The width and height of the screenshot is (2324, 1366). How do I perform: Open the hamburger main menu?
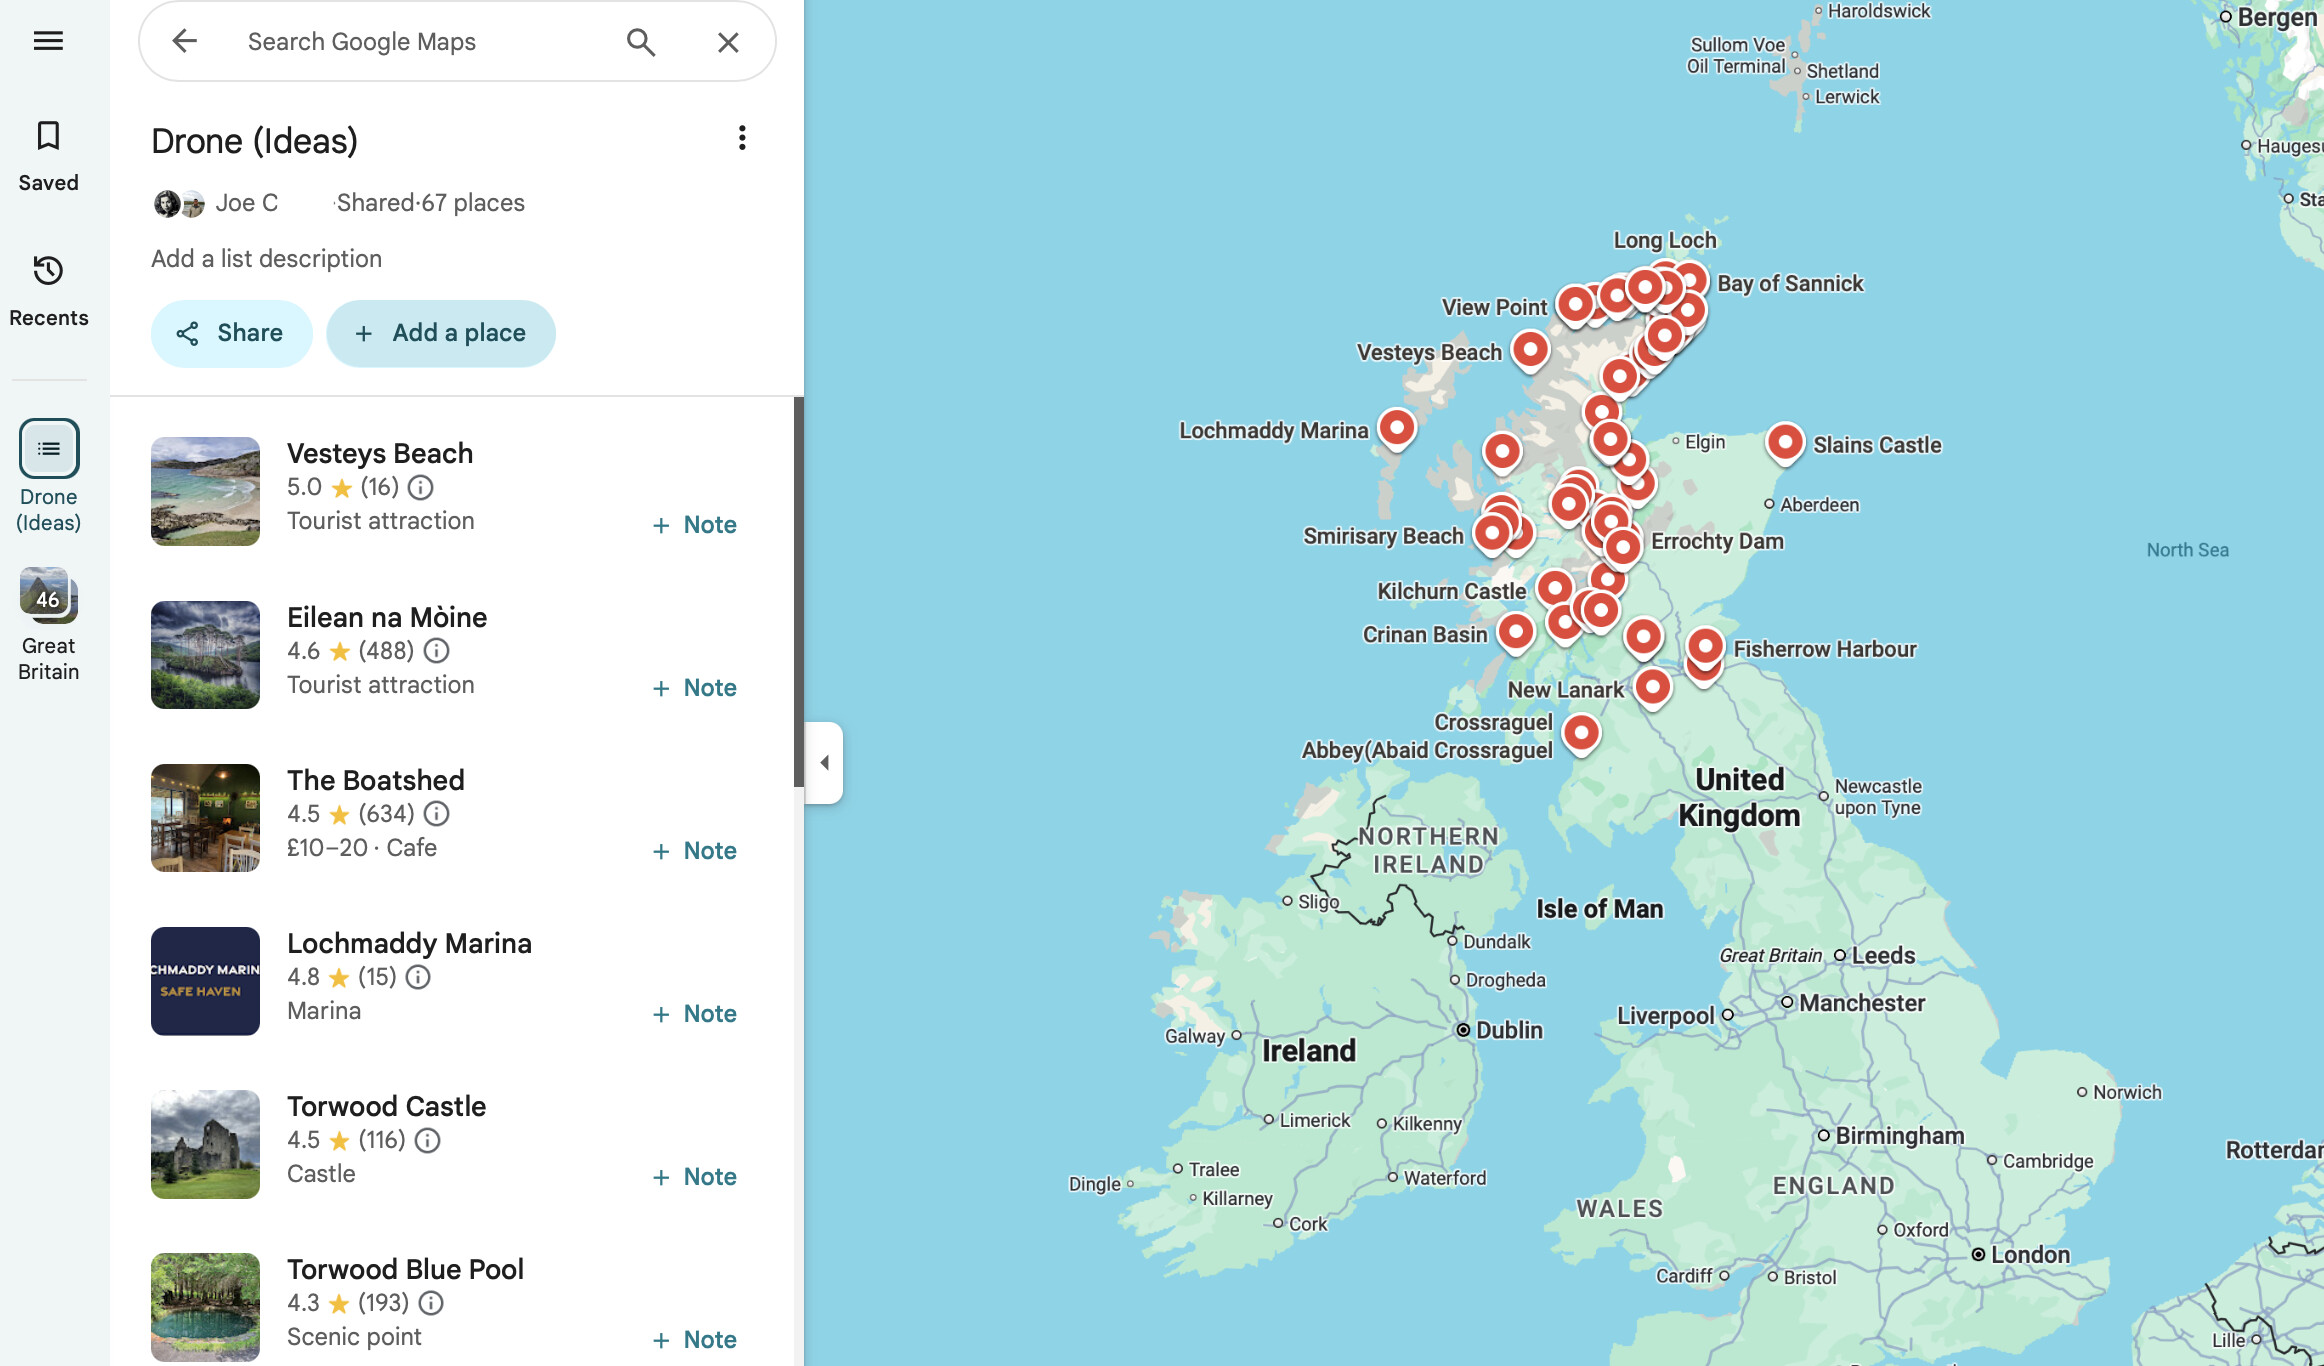(48, 41)
